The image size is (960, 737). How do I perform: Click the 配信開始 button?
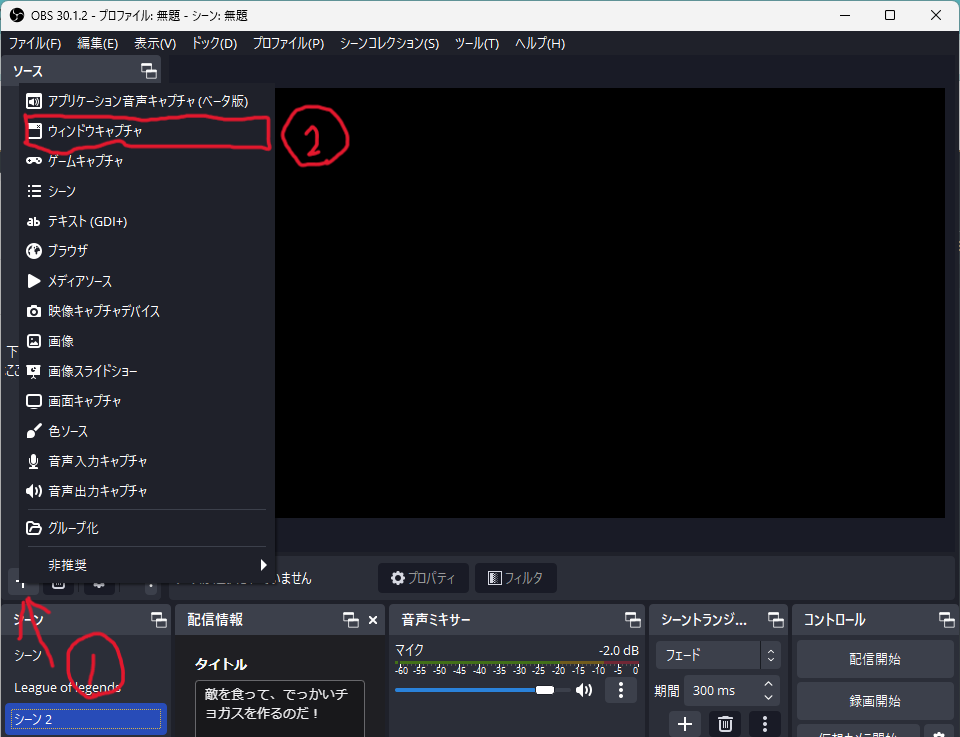[x=874, y=659]
